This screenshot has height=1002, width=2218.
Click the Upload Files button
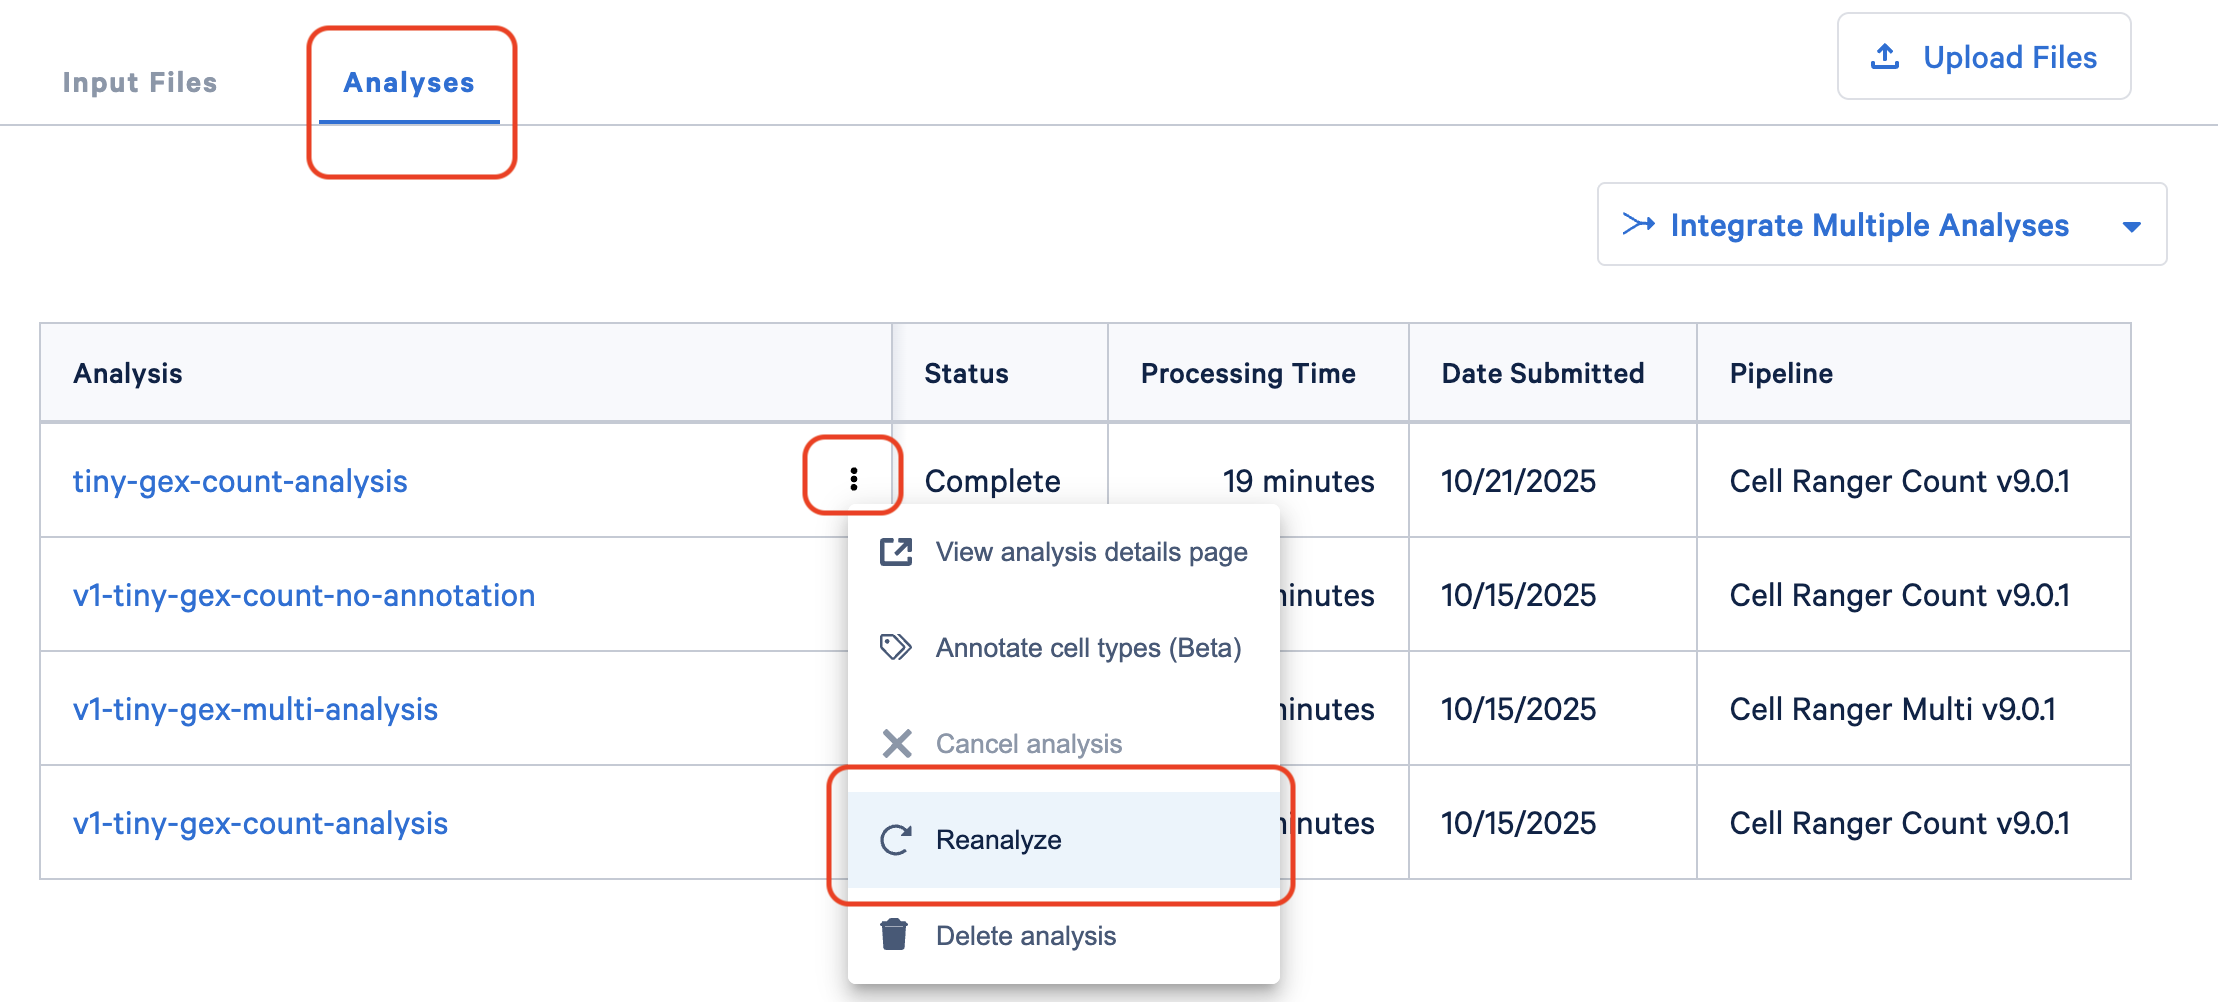click(1983, 56)
